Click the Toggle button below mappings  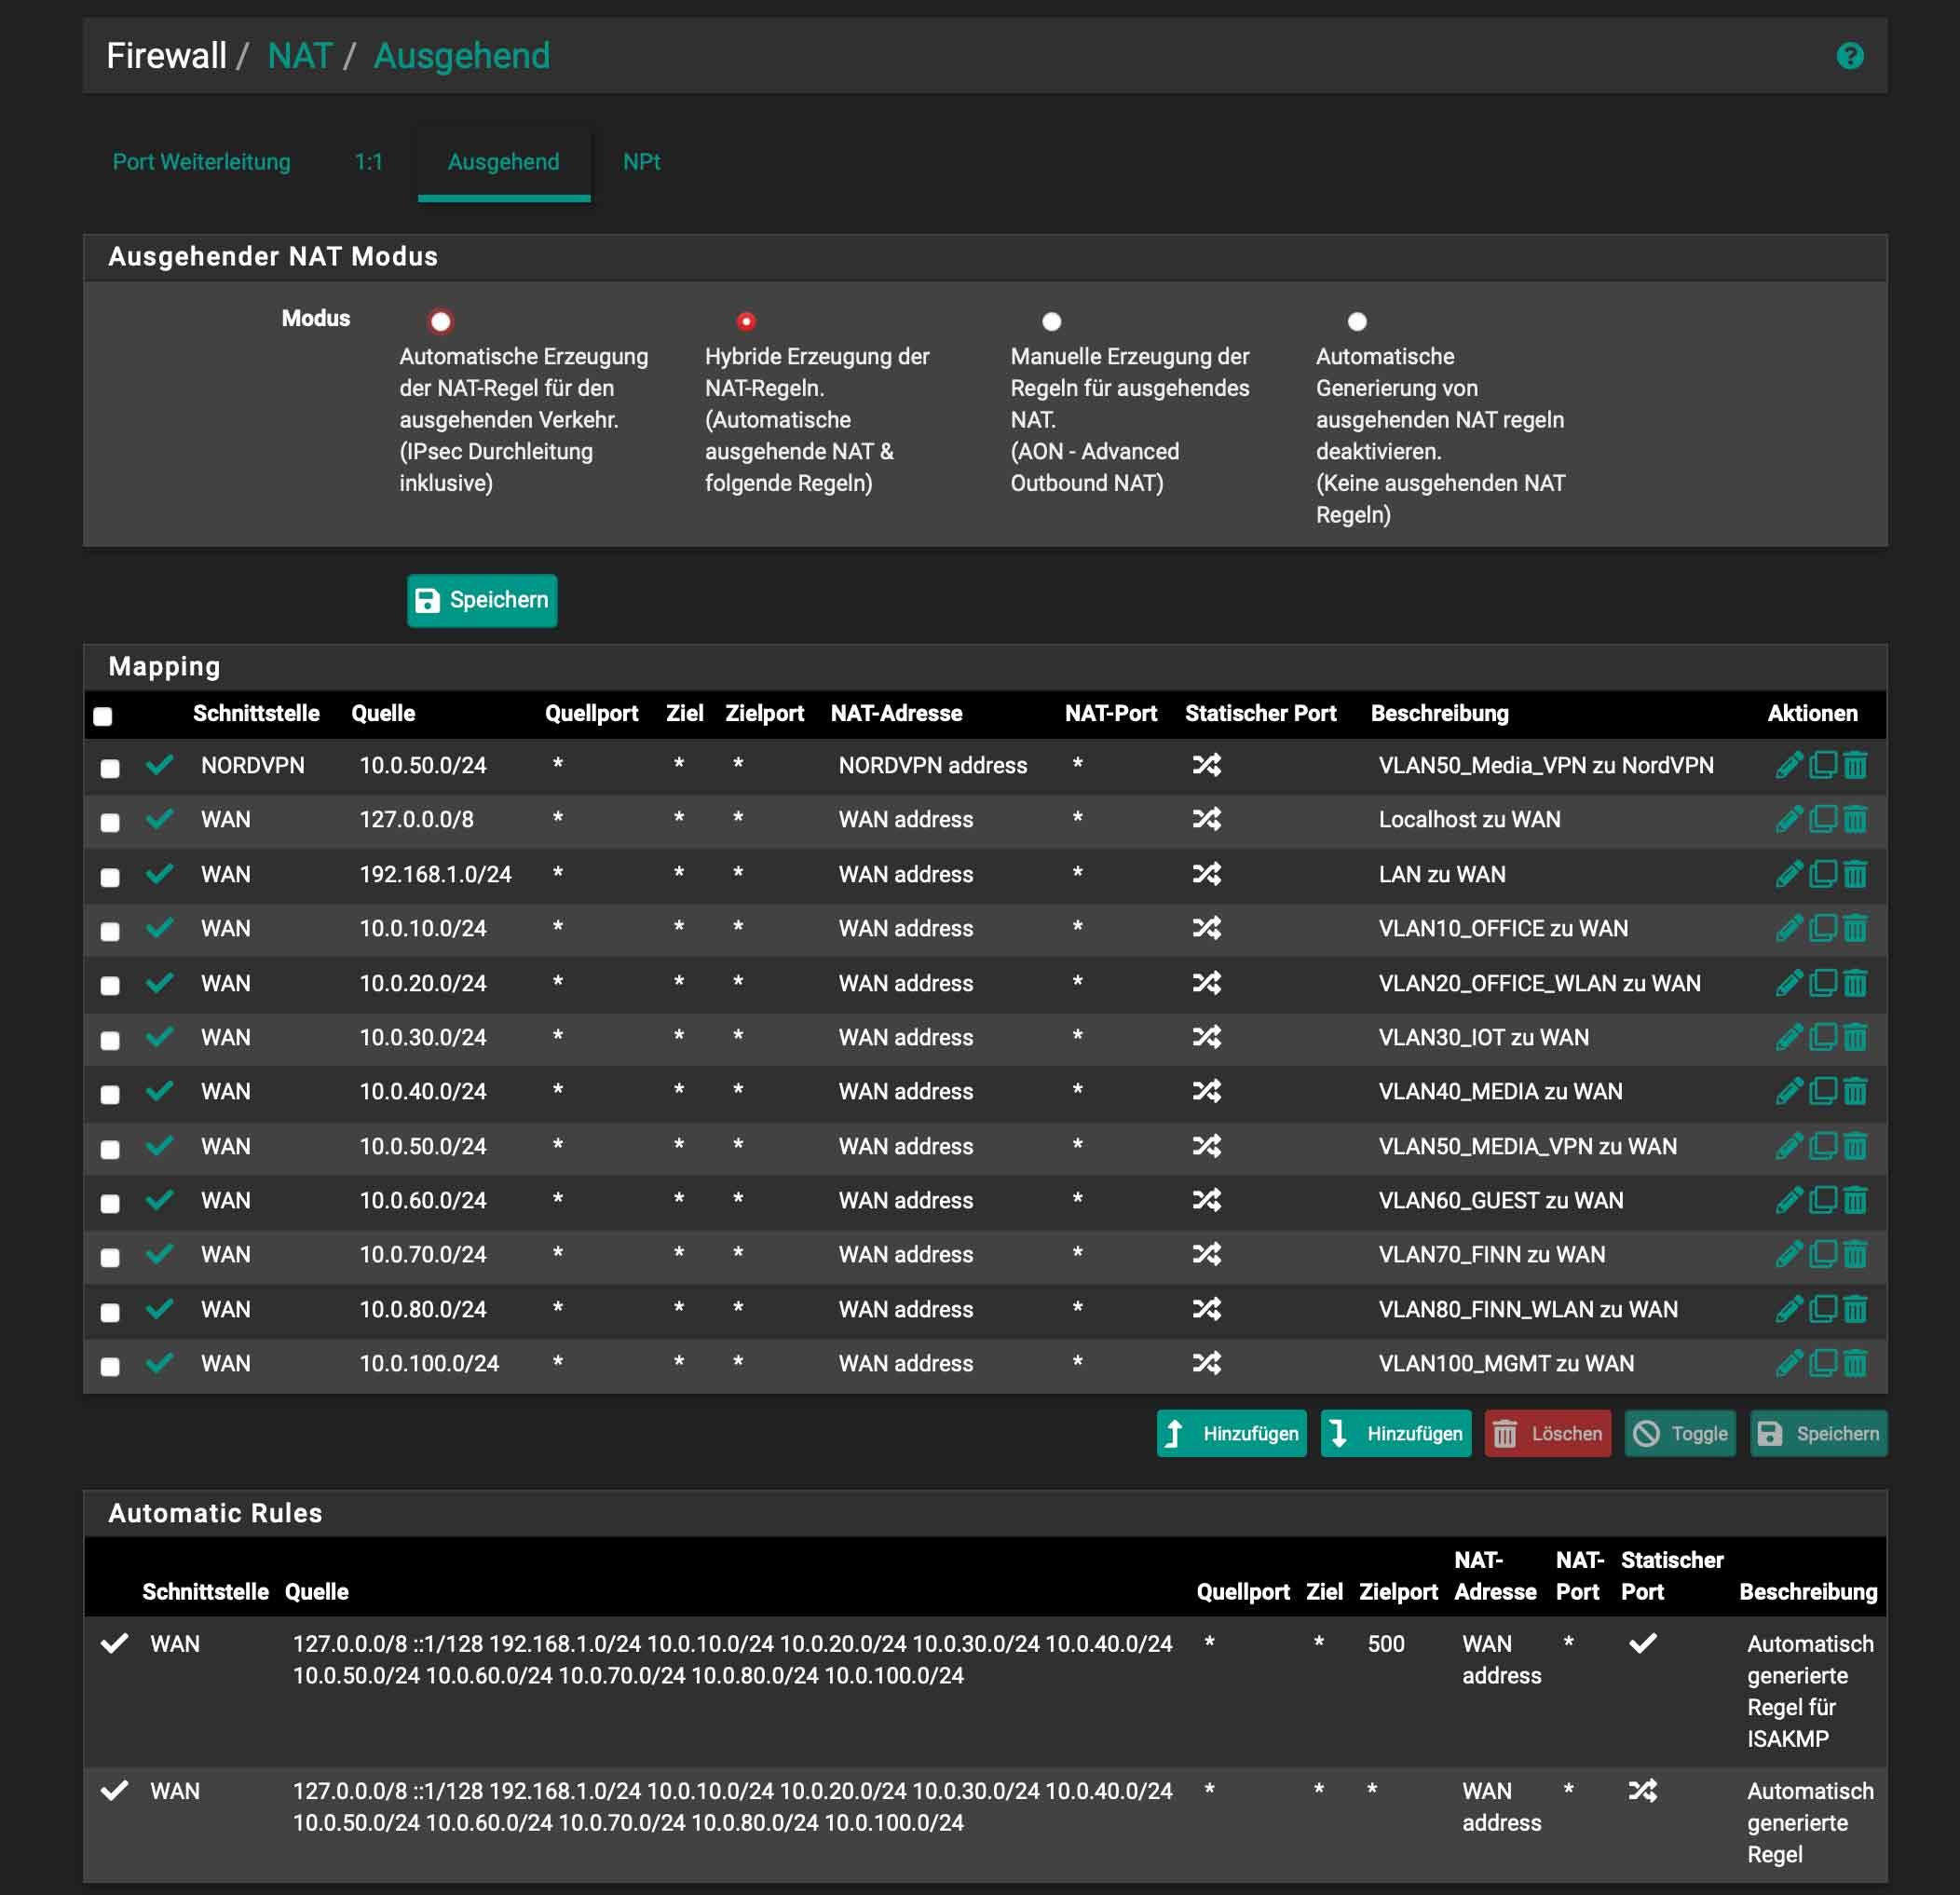[x=1680, y=1433]
